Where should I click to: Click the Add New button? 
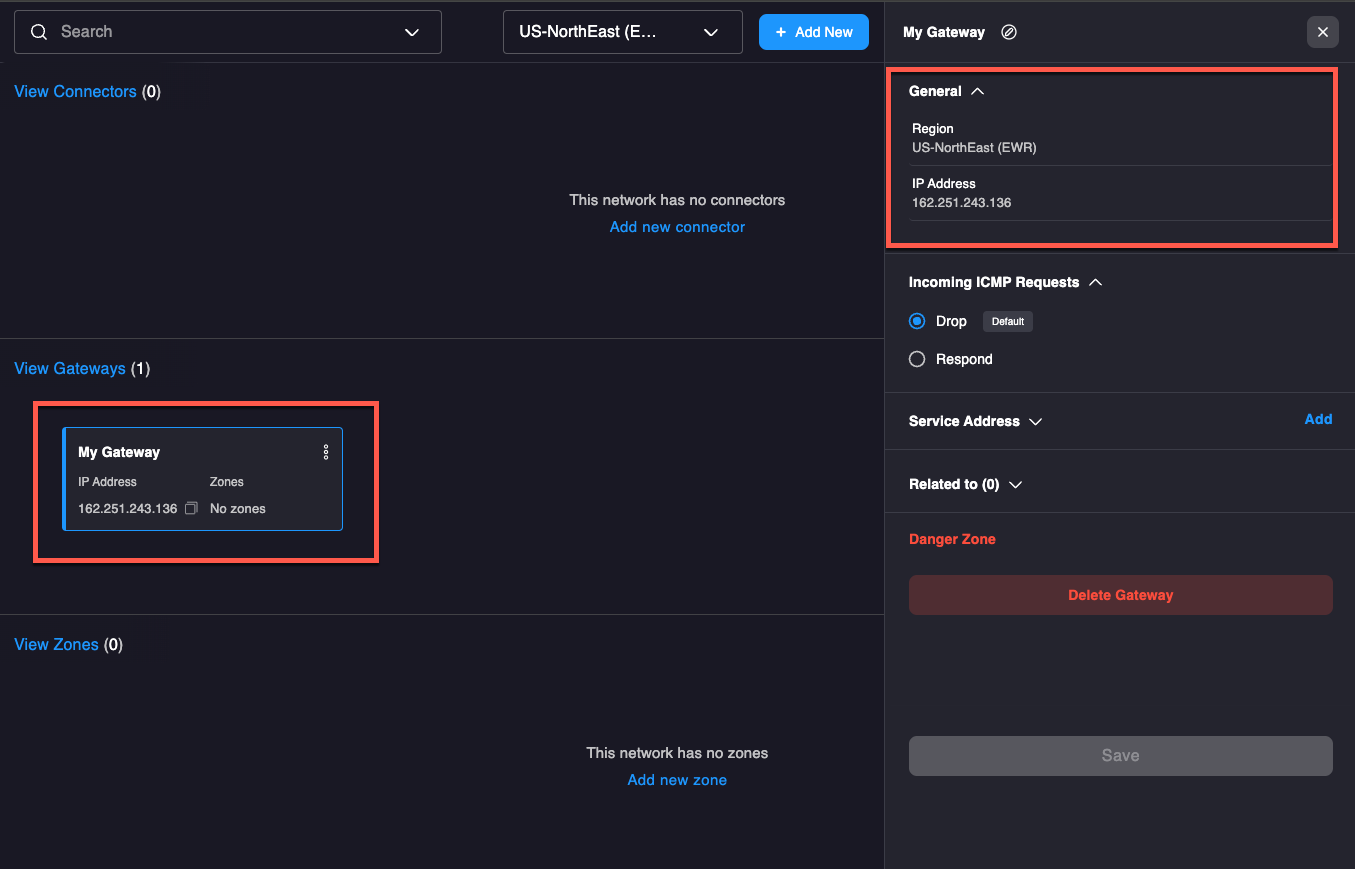[813, 32]
